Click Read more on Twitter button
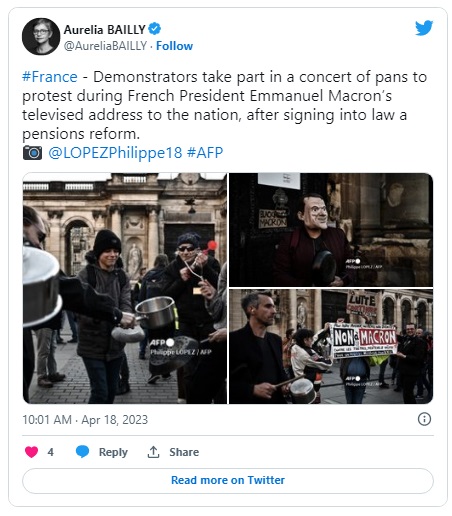Screen dimensions: 452x516 [228, 480]
